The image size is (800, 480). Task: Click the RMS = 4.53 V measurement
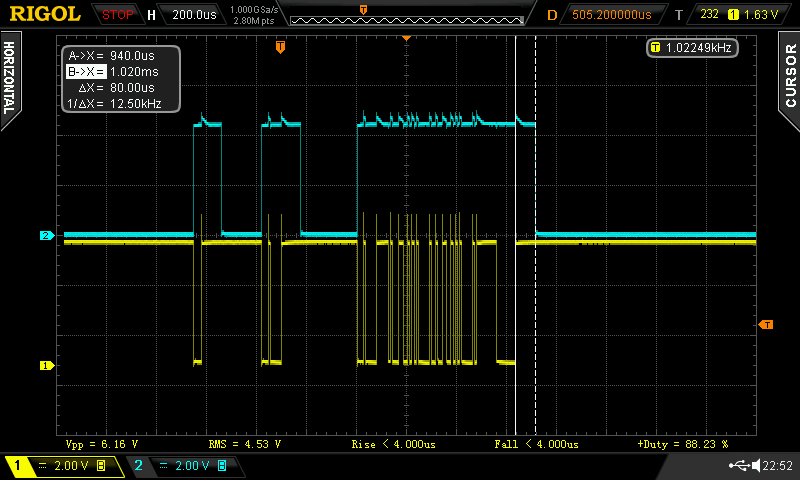[x=244, y=444]
